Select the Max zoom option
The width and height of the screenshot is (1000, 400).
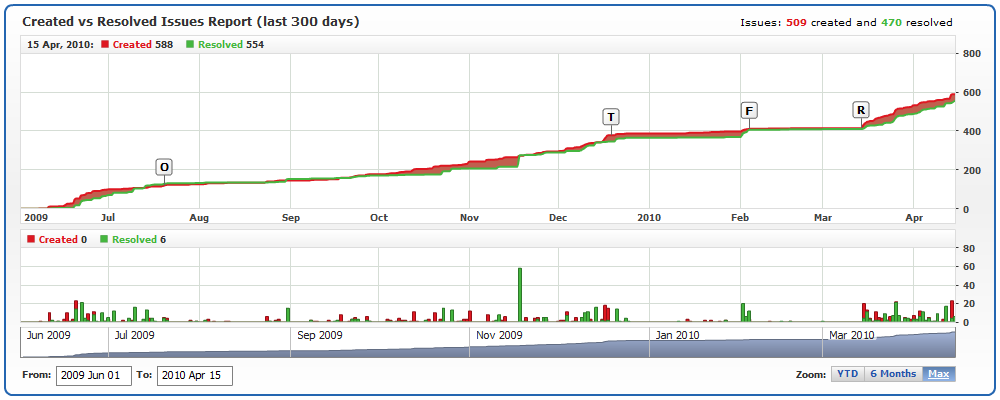tap(938, 374)
